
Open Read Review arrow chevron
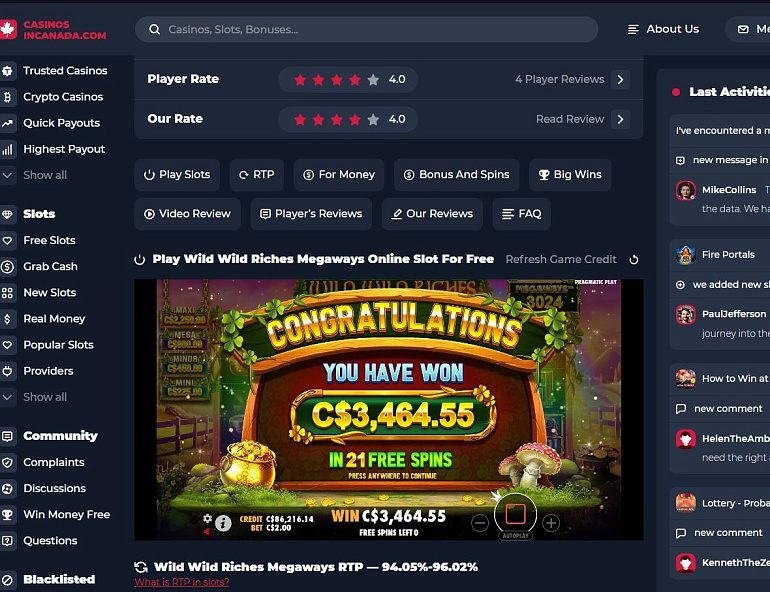620,119
